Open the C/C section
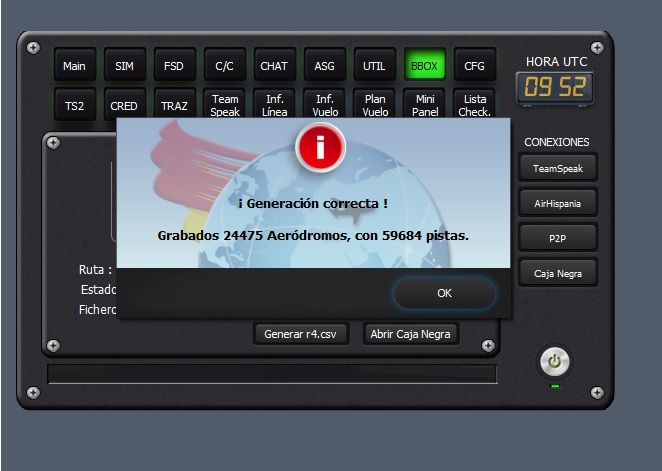The image size is (662, 471). click(224, 66)
